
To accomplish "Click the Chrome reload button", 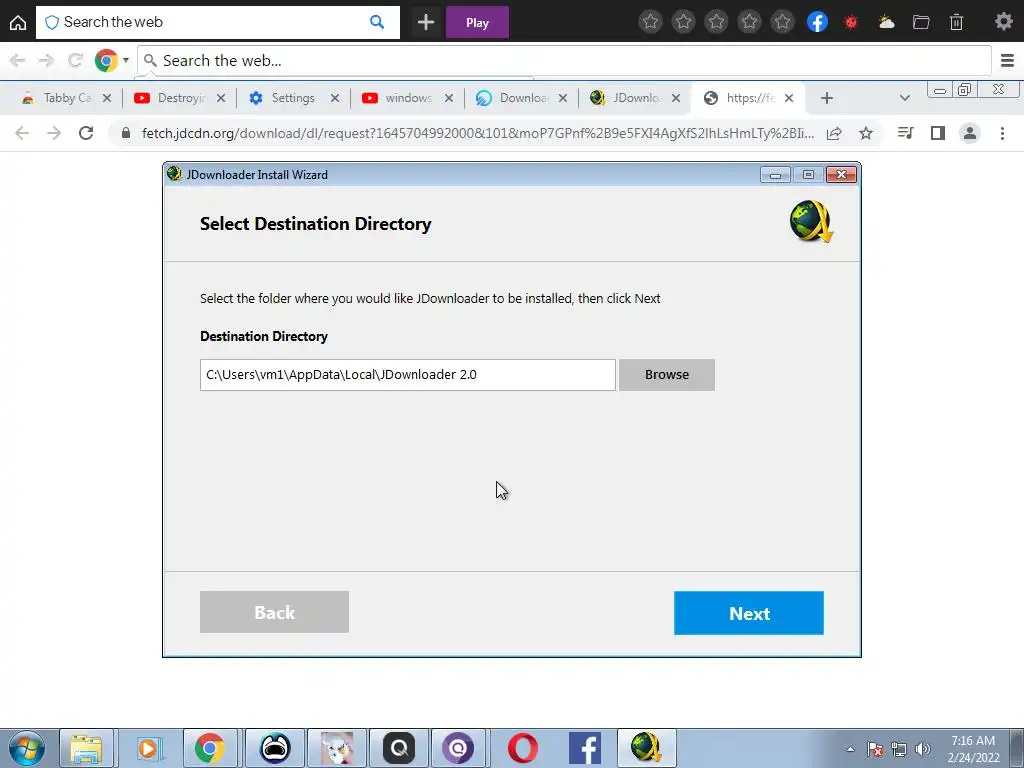I will pyautogui.click(x=86, y=133).
